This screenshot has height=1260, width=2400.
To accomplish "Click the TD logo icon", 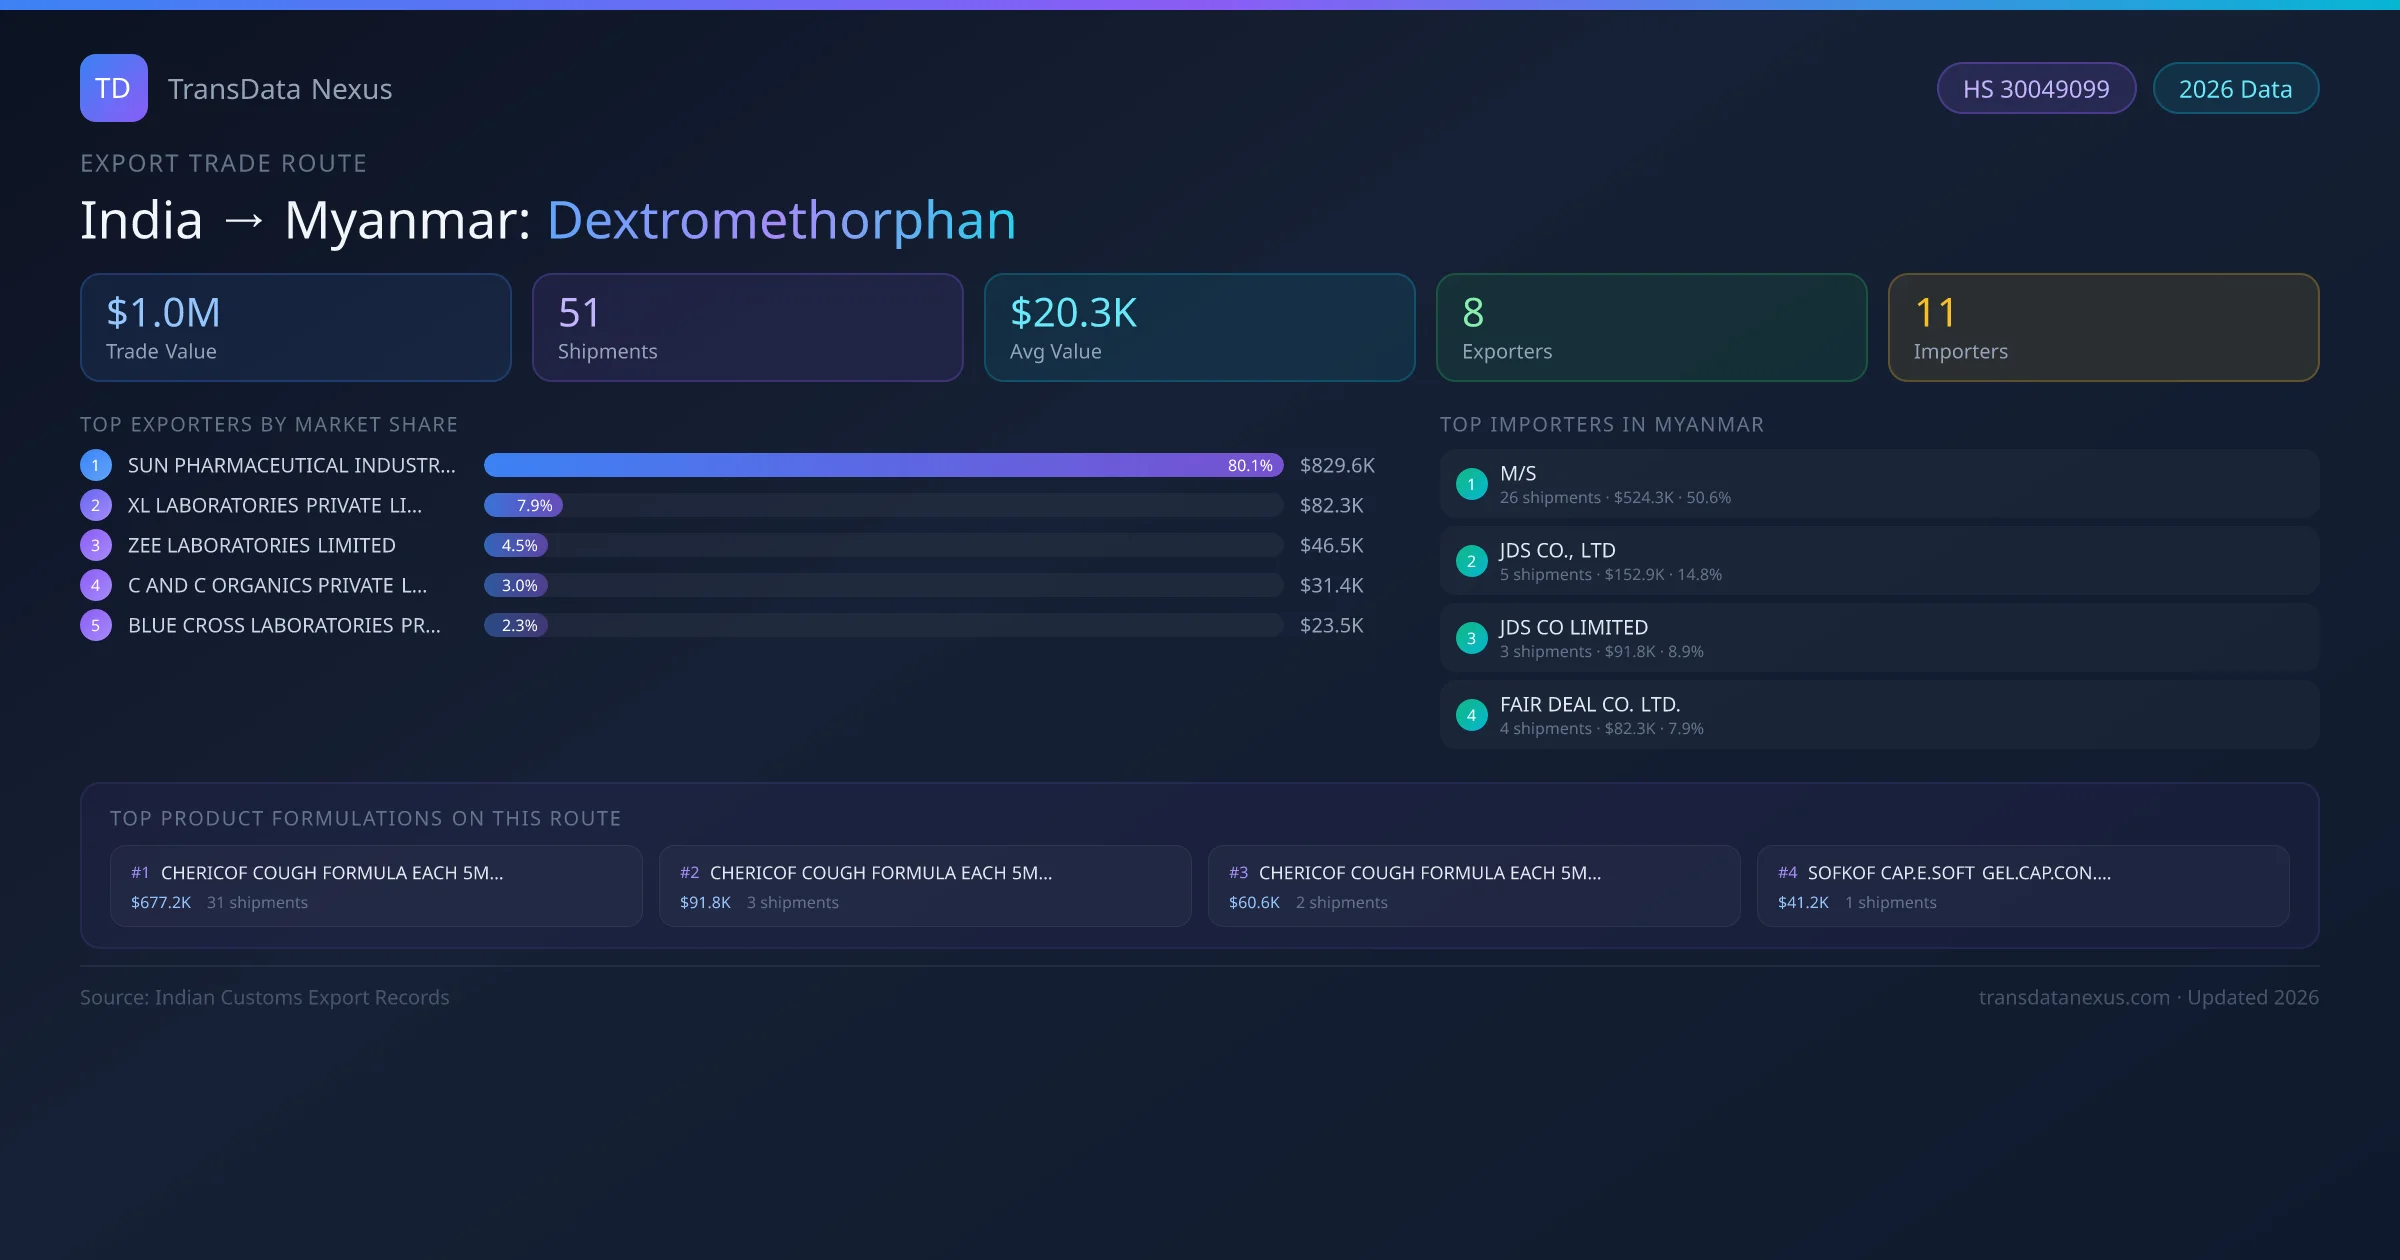I will 113,88.
